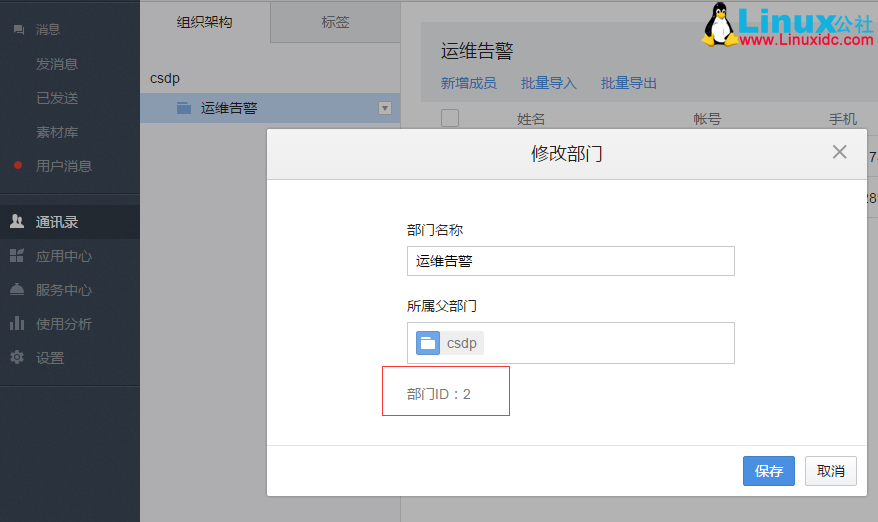Select 运维告警 department in the tree
This screenshot has width=878, height=522.
[229, 108]
